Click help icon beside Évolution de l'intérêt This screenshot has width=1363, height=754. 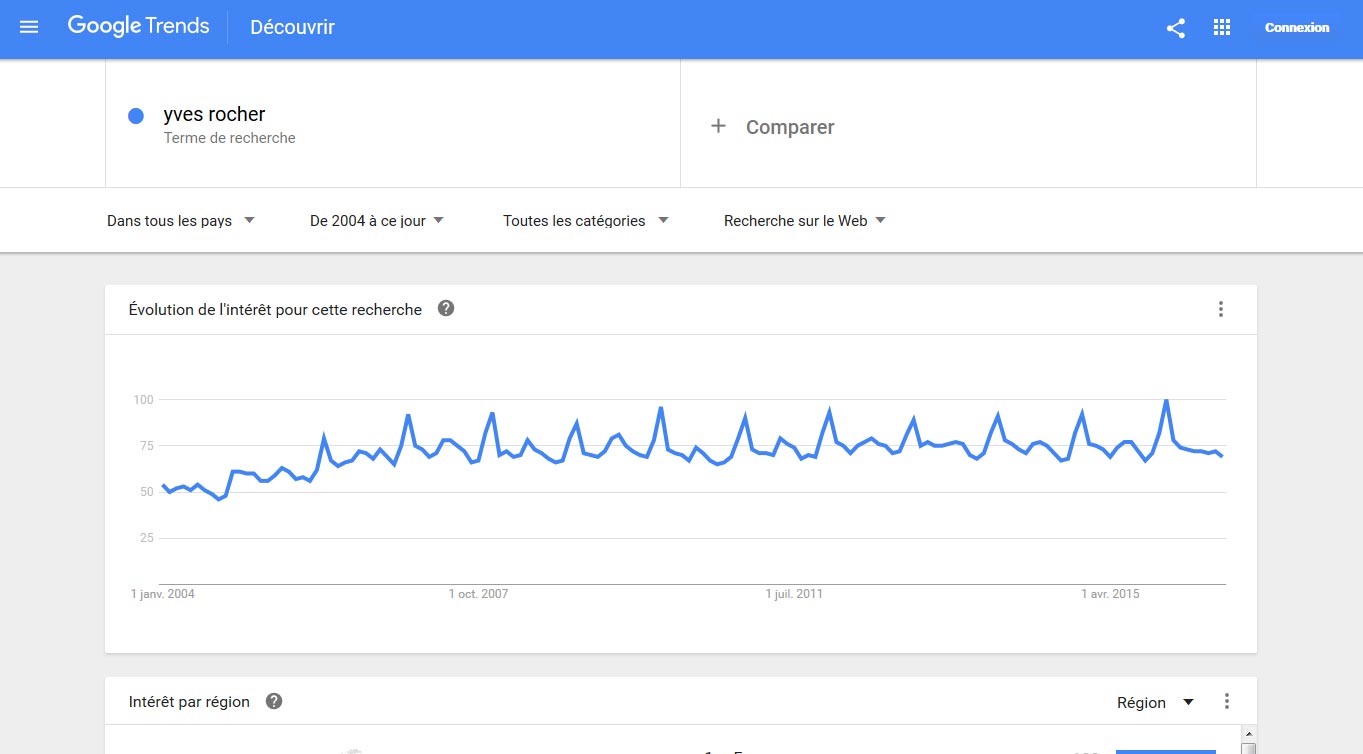point(446,308)
